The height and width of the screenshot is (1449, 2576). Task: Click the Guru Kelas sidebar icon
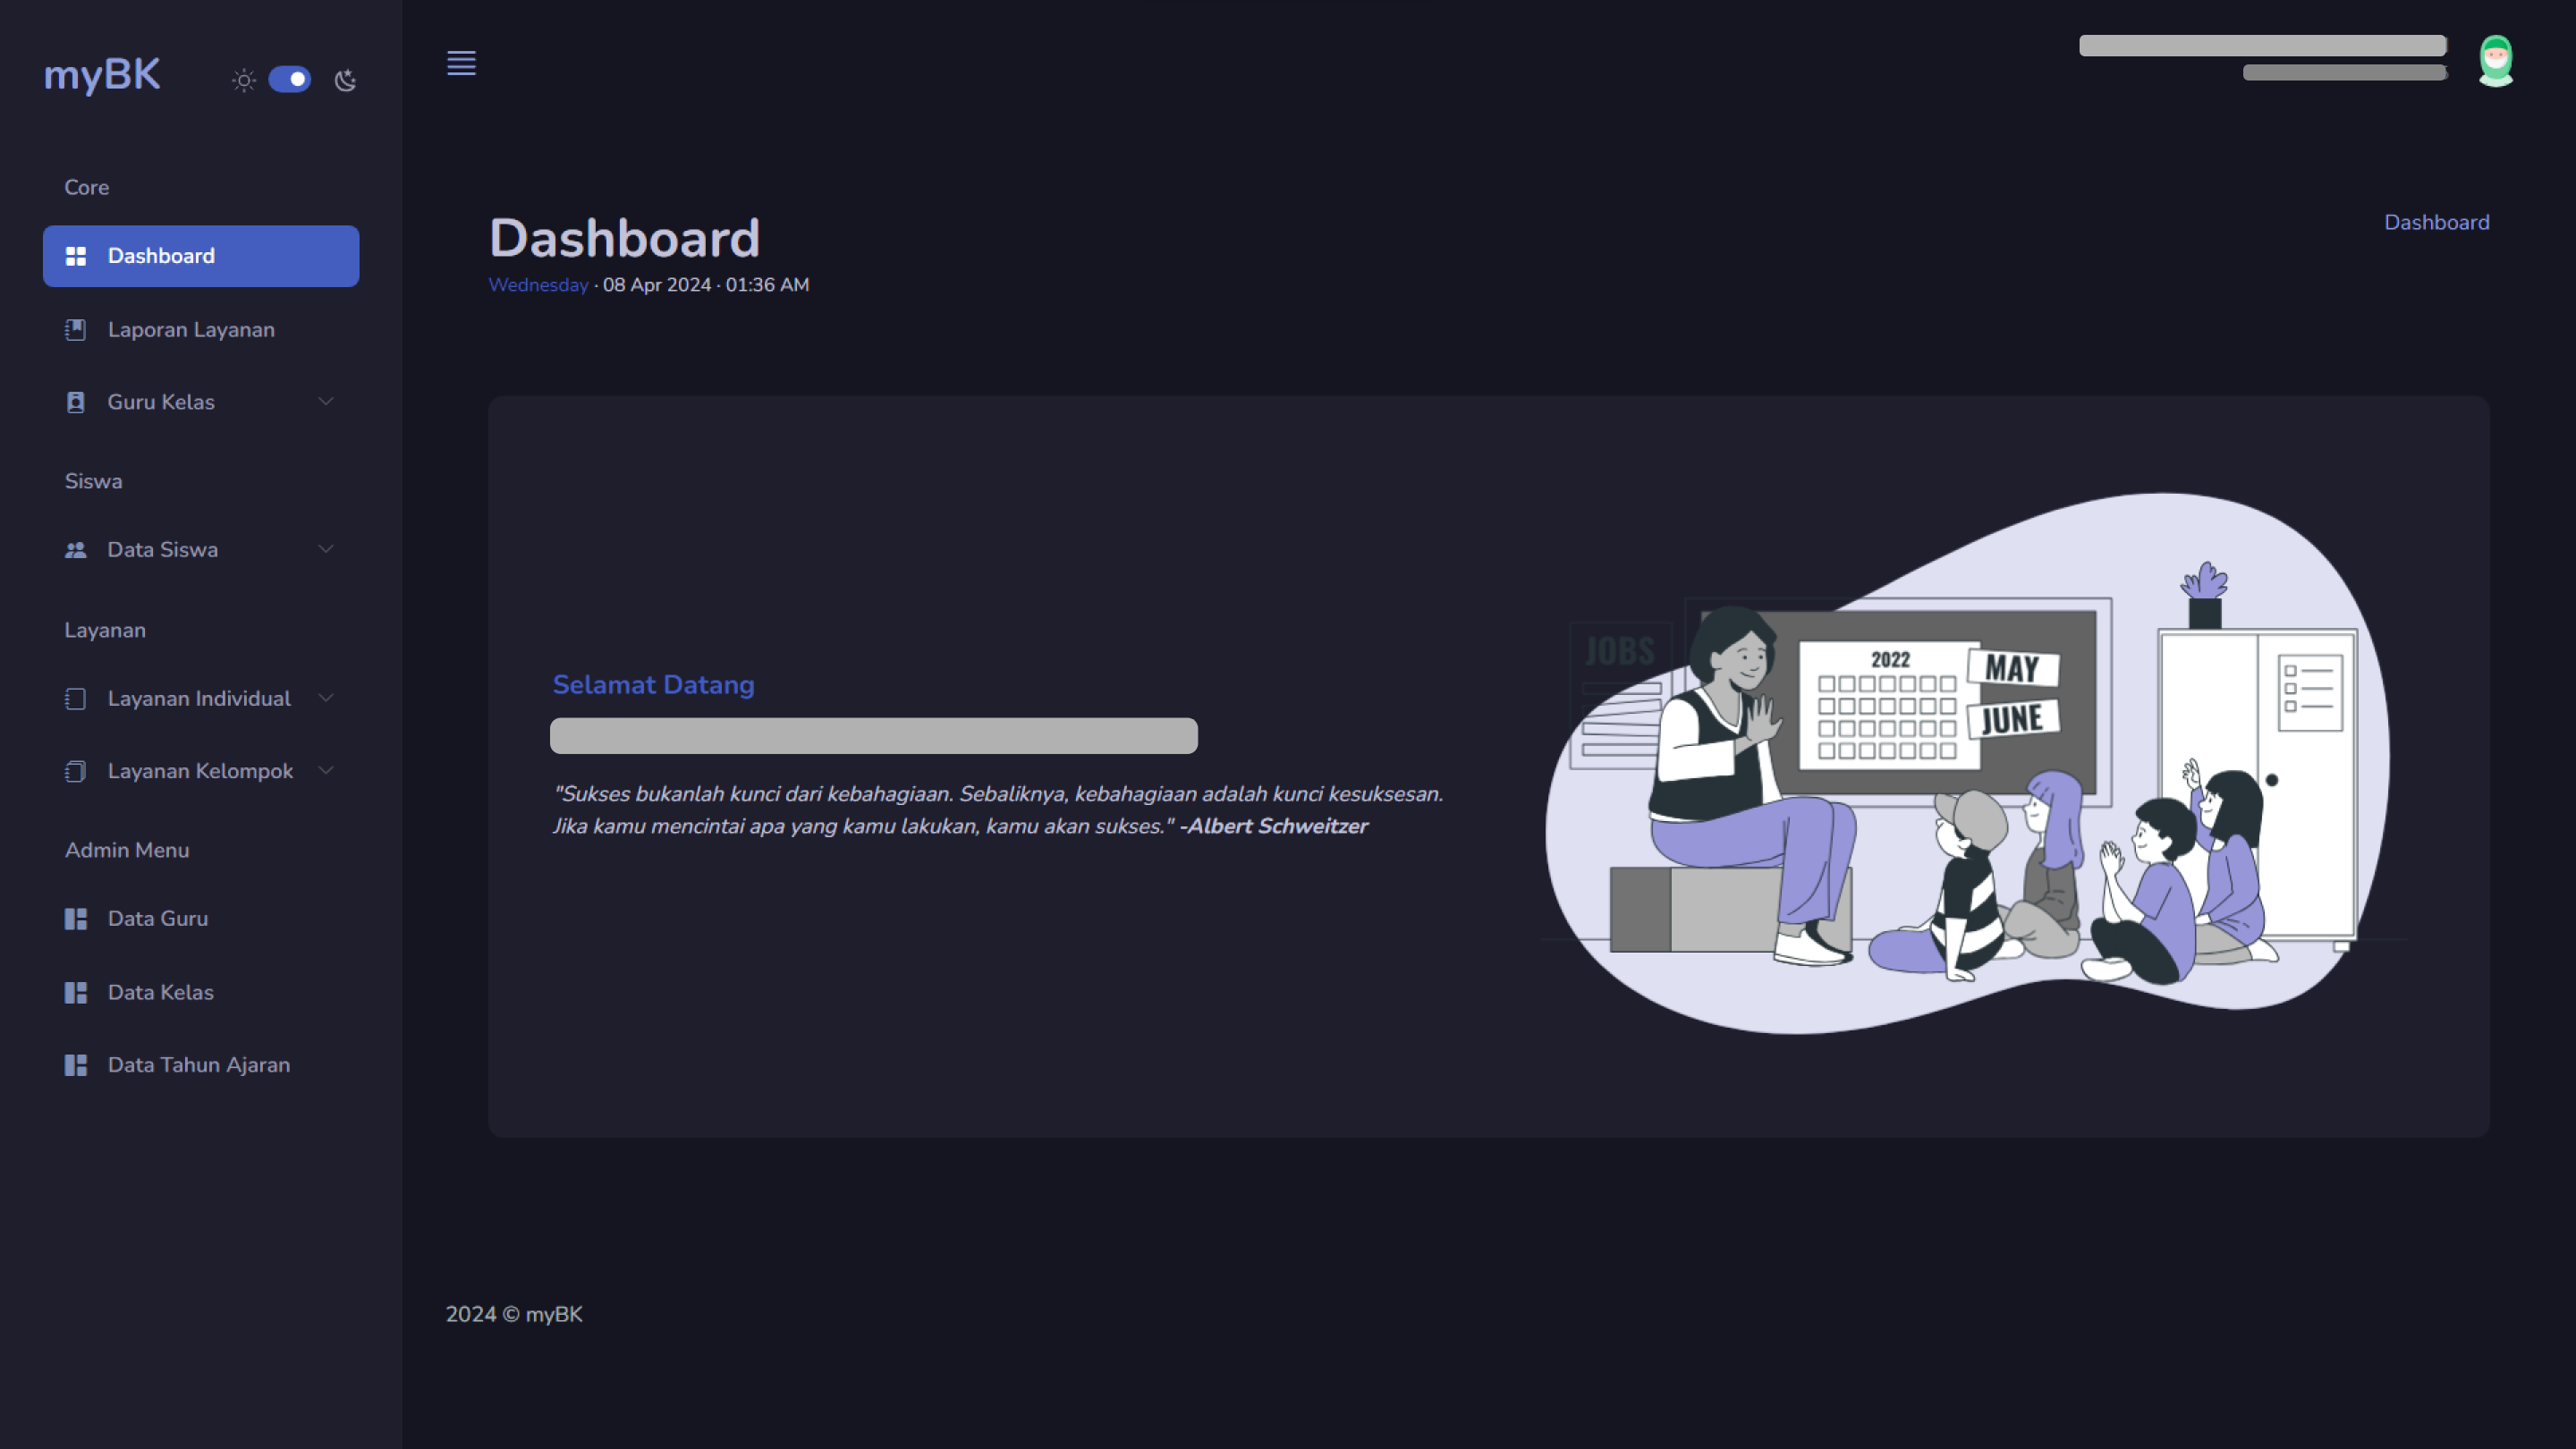tap(74, 402)
